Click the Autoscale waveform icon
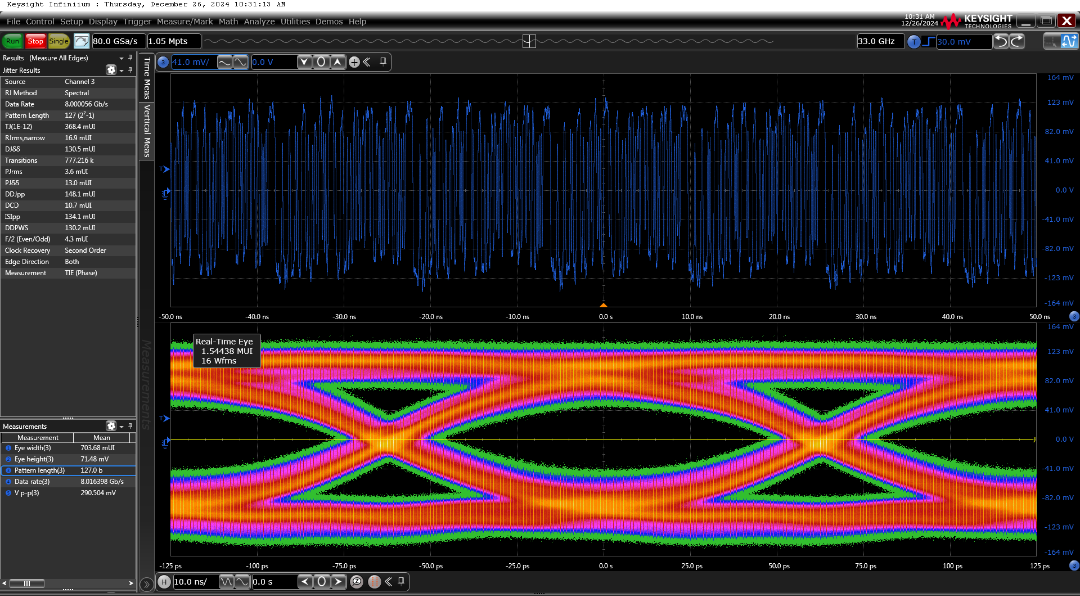 tap(80, 41)
